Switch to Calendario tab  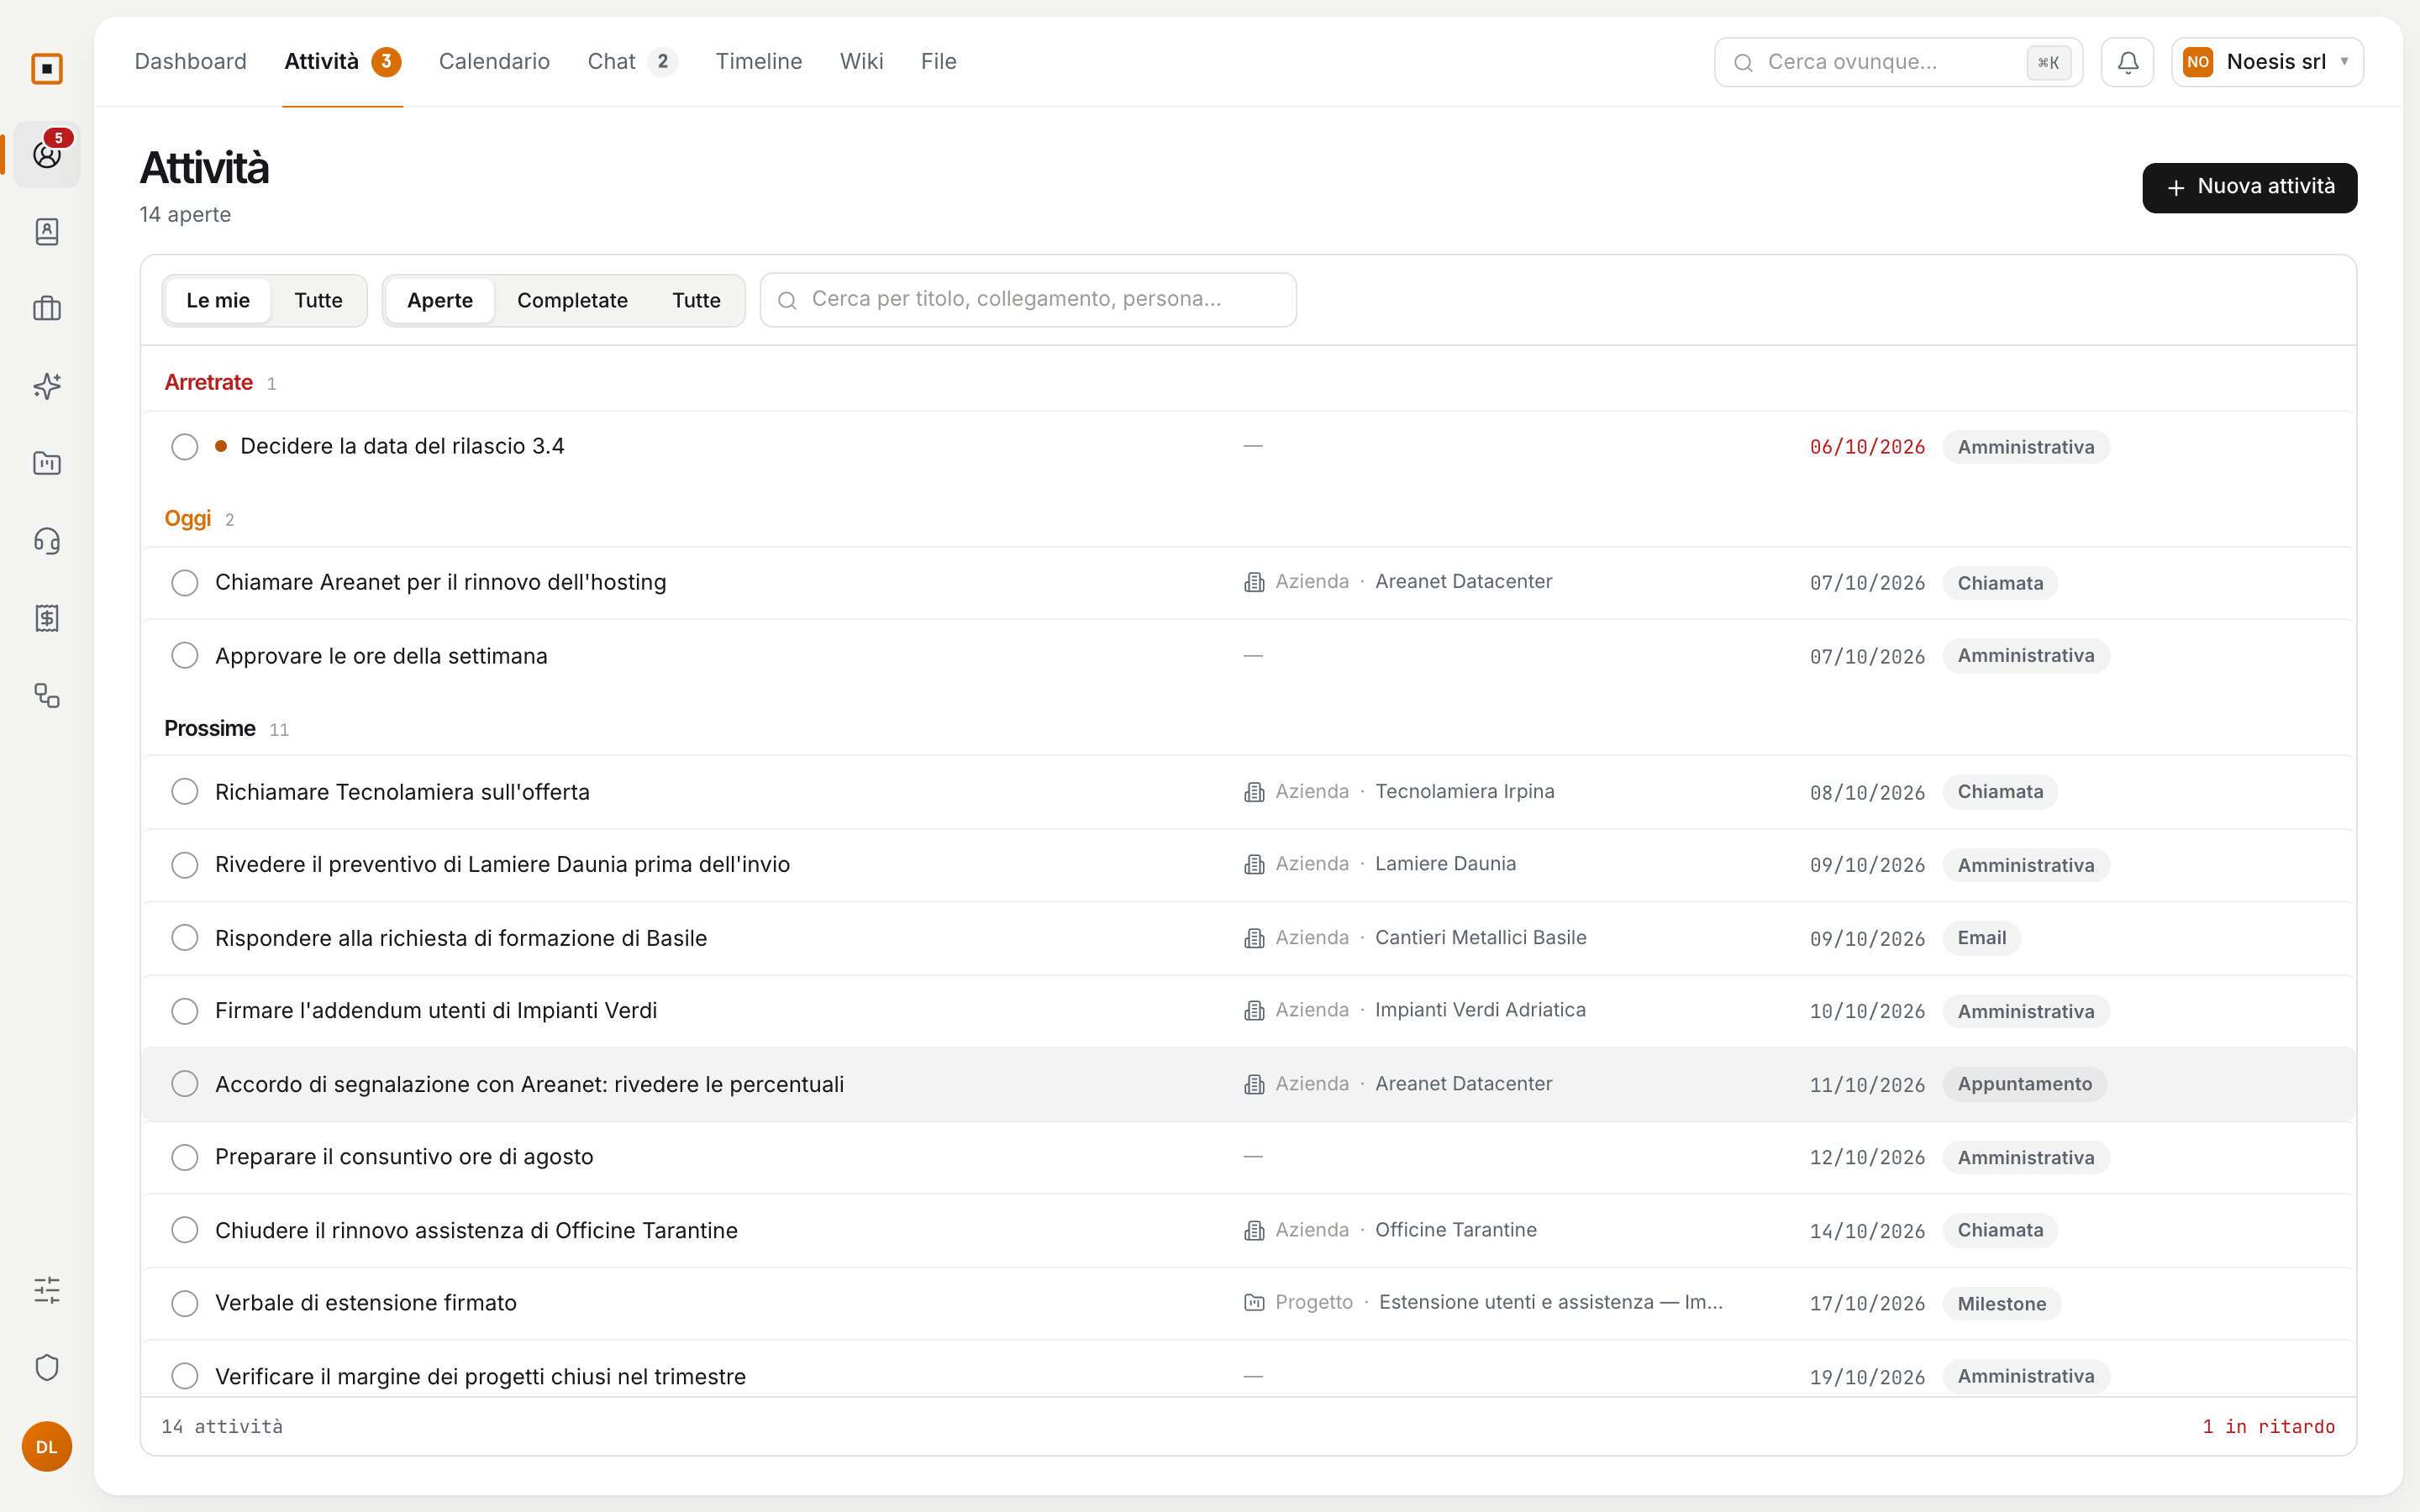[494, 62]
